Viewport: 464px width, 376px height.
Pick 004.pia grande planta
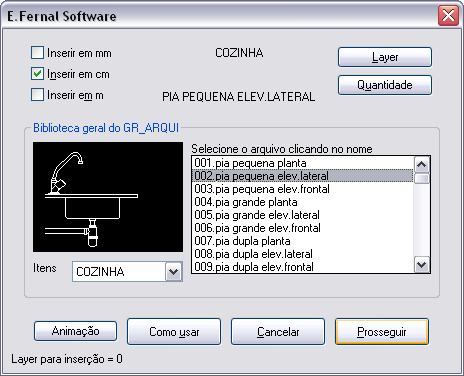coord(303,202)
